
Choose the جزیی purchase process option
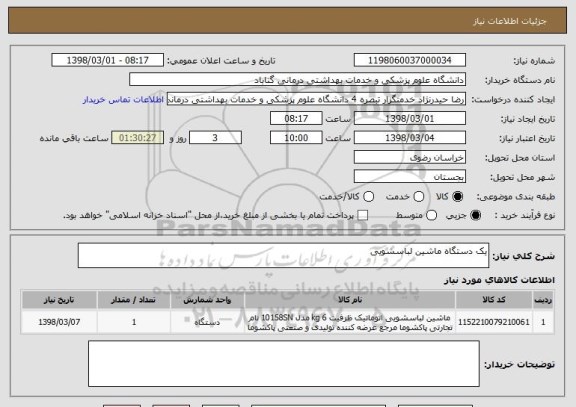tap(475, 216)
